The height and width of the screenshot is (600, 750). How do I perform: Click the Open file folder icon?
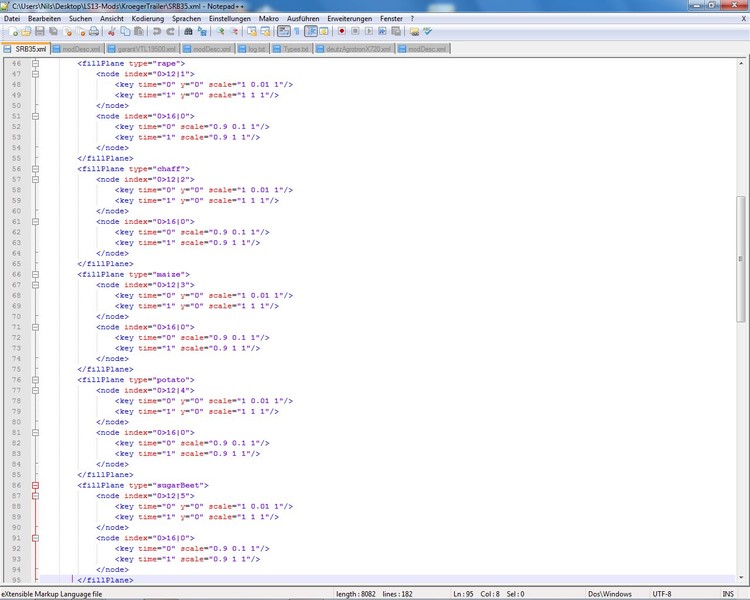(26, 32)
